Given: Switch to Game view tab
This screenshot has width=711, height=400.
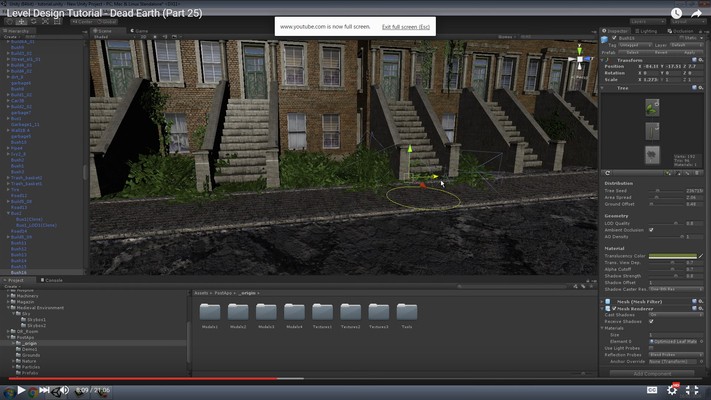Looking at the screenshot, I should coord(140,31).
